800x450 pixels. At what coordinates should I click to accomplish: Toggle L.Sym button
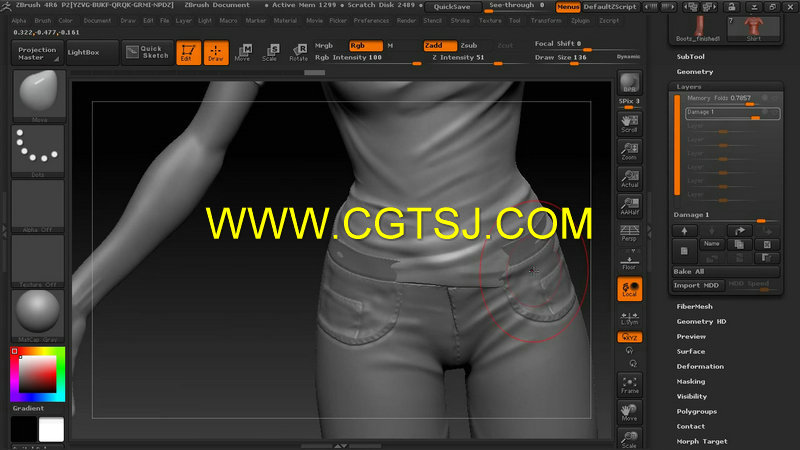tap(630, 317)
